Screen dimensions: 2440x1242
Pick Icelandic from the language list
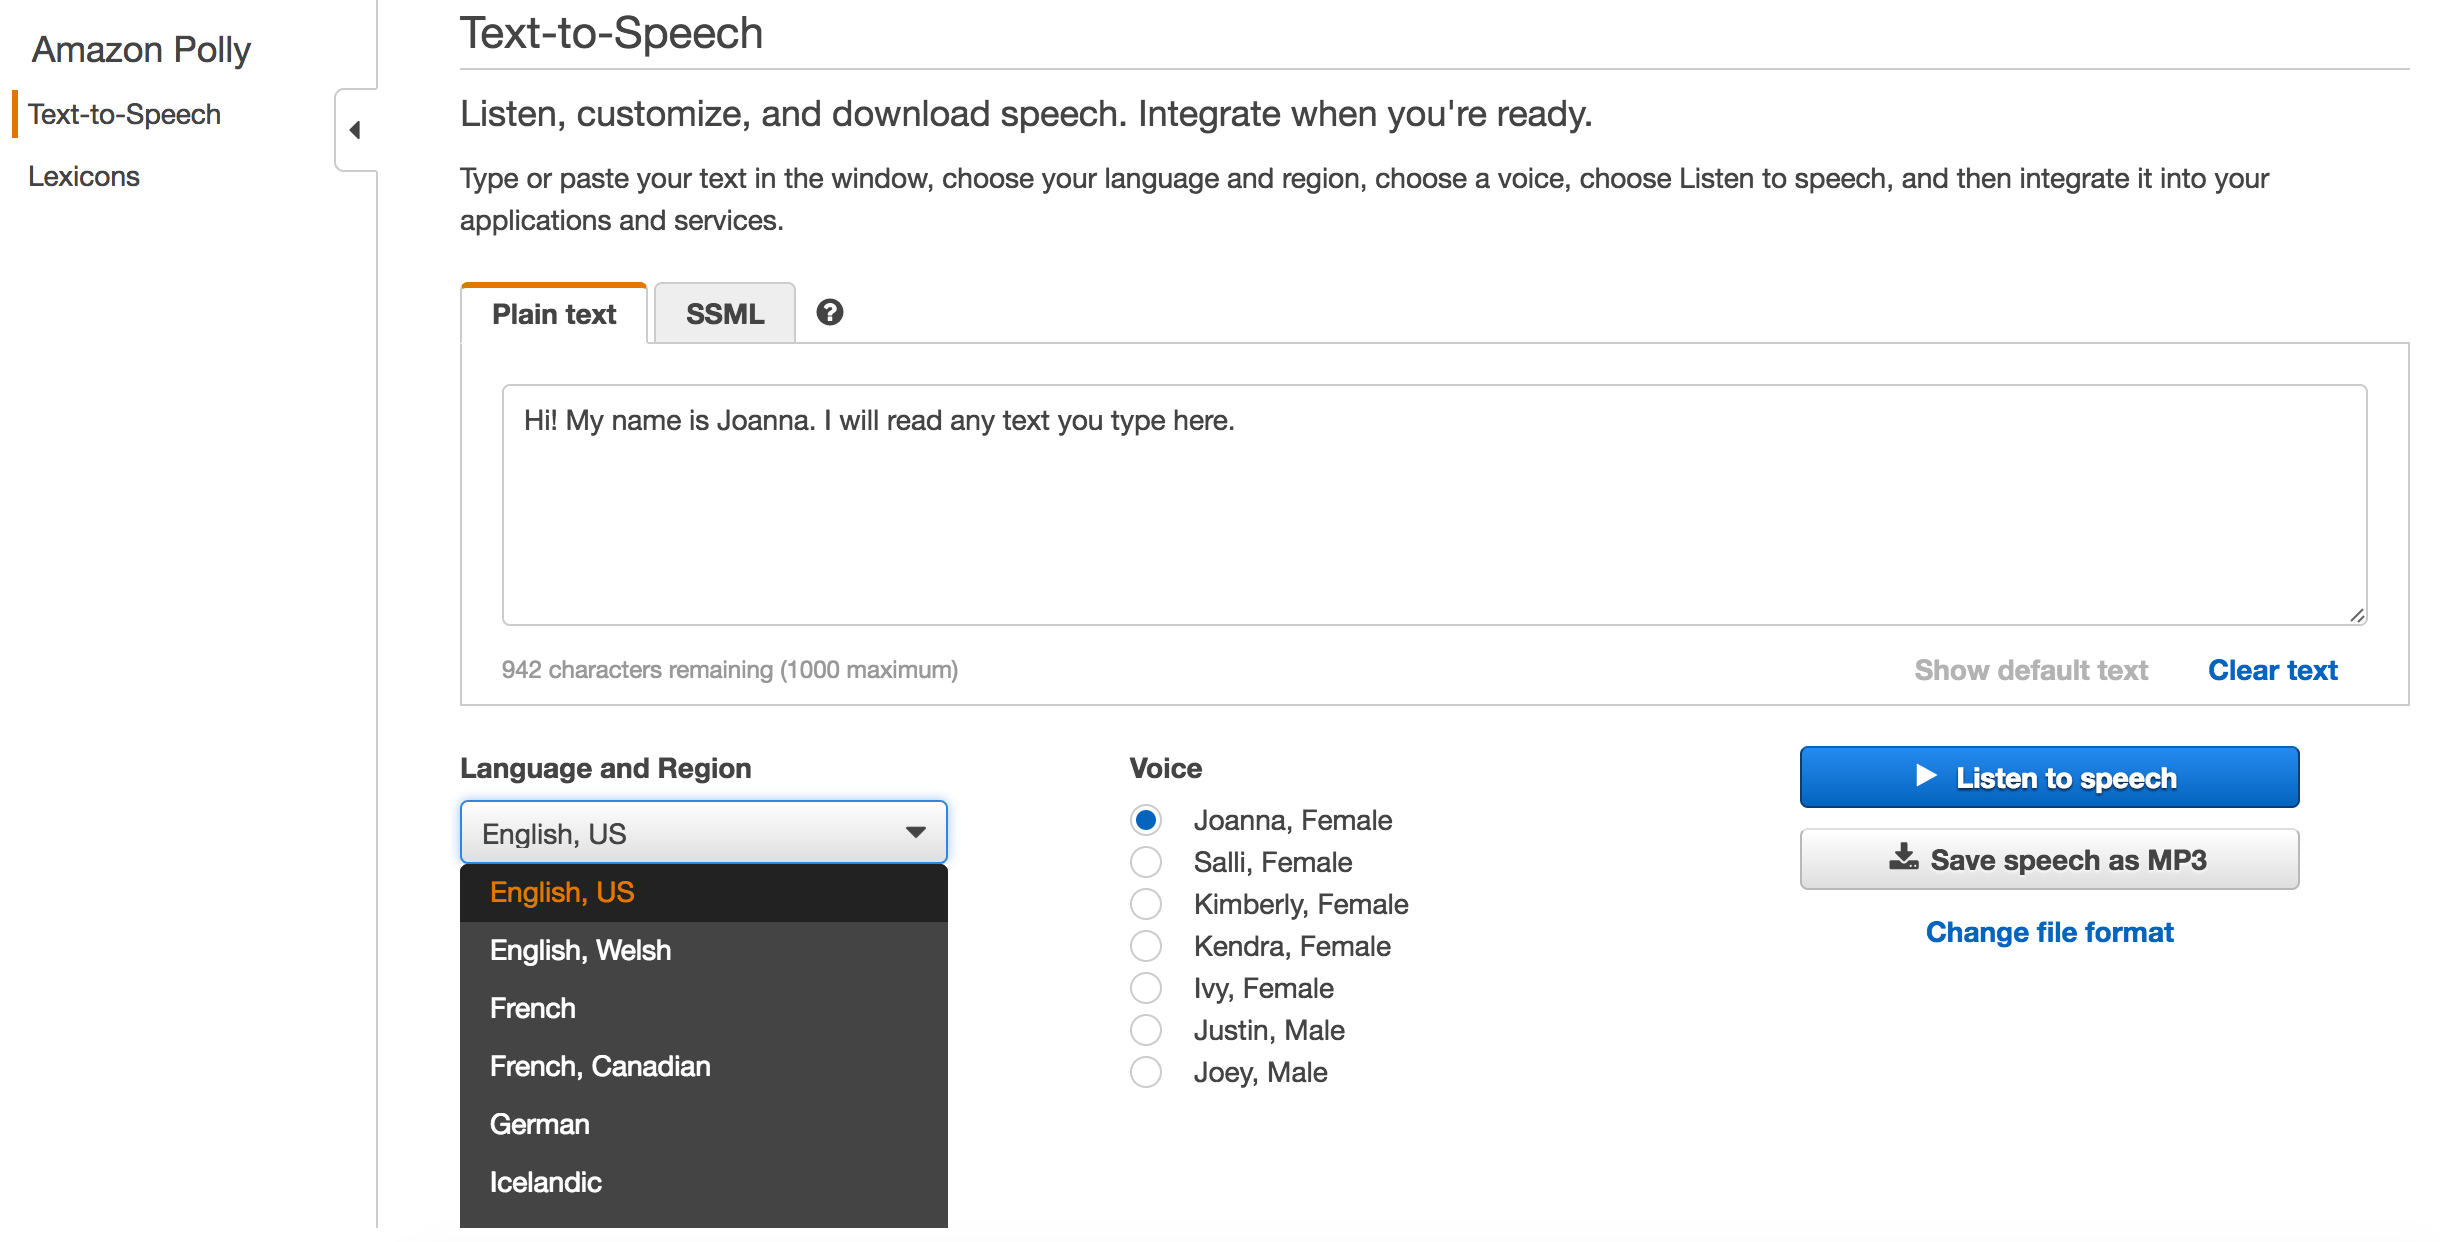click(x=545, y=1182)
